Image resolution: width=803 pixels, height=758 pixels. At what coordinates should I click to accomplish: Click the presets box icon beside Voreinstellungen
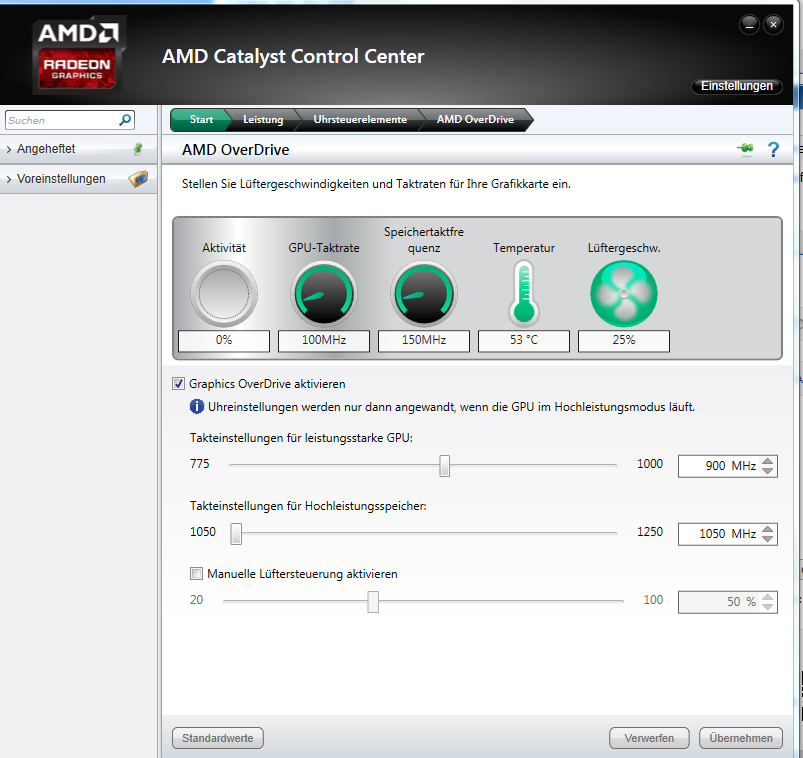point(138,179)
